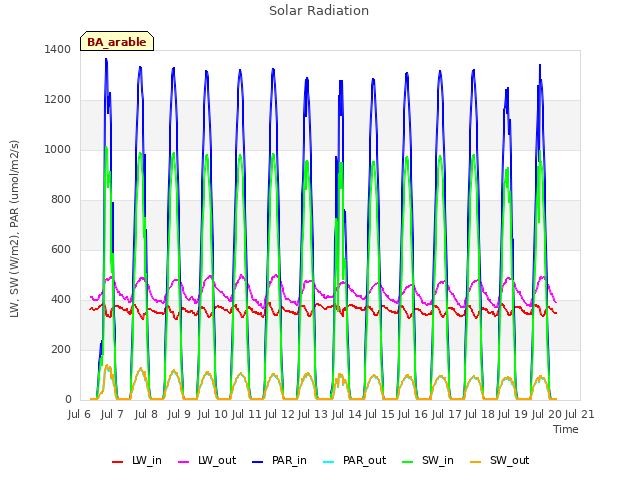Select the LW_in legend label

(x=147, y=460)
